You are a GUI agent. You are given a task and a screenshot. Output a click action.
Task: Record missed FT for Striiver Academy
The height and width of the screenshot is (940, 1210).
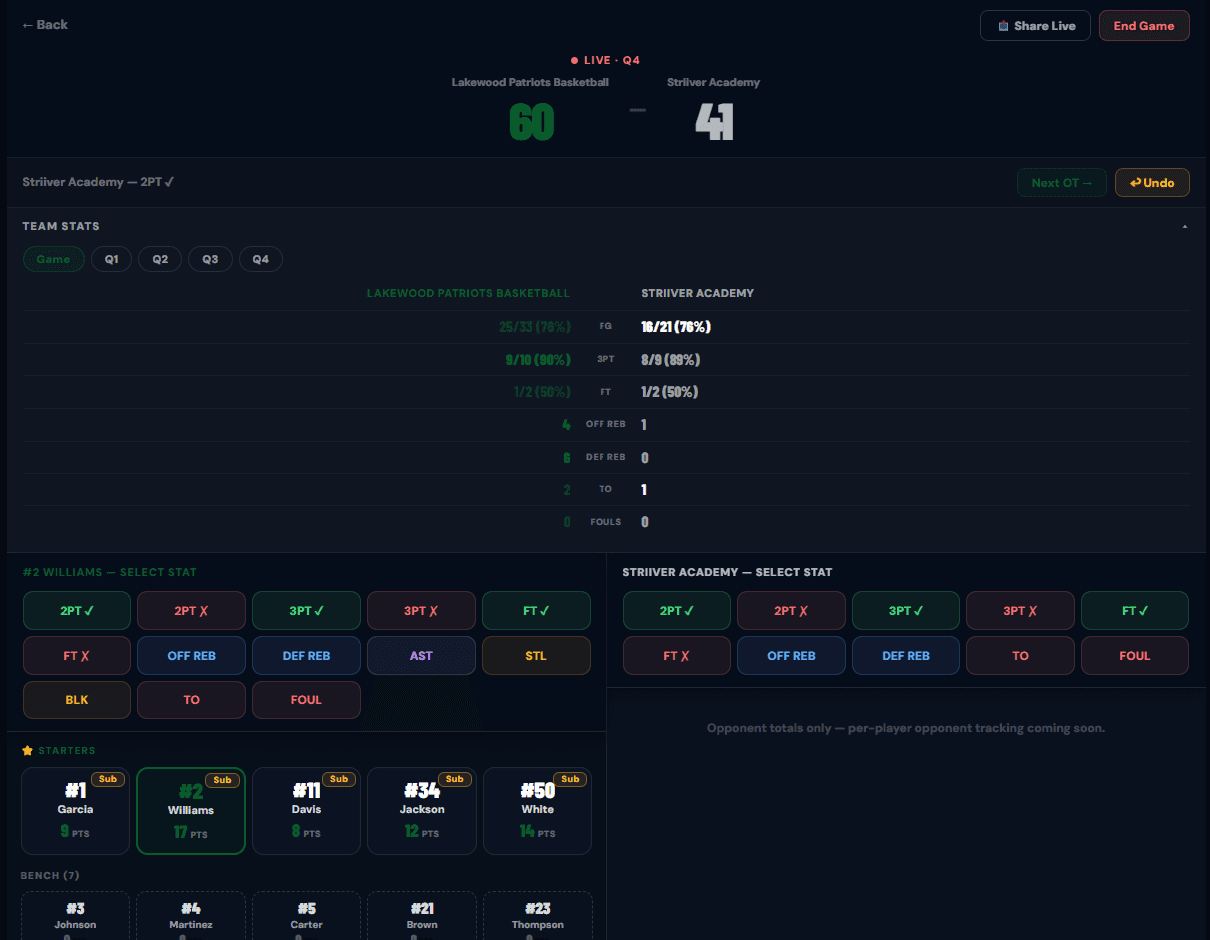click(x=677, y=656)
